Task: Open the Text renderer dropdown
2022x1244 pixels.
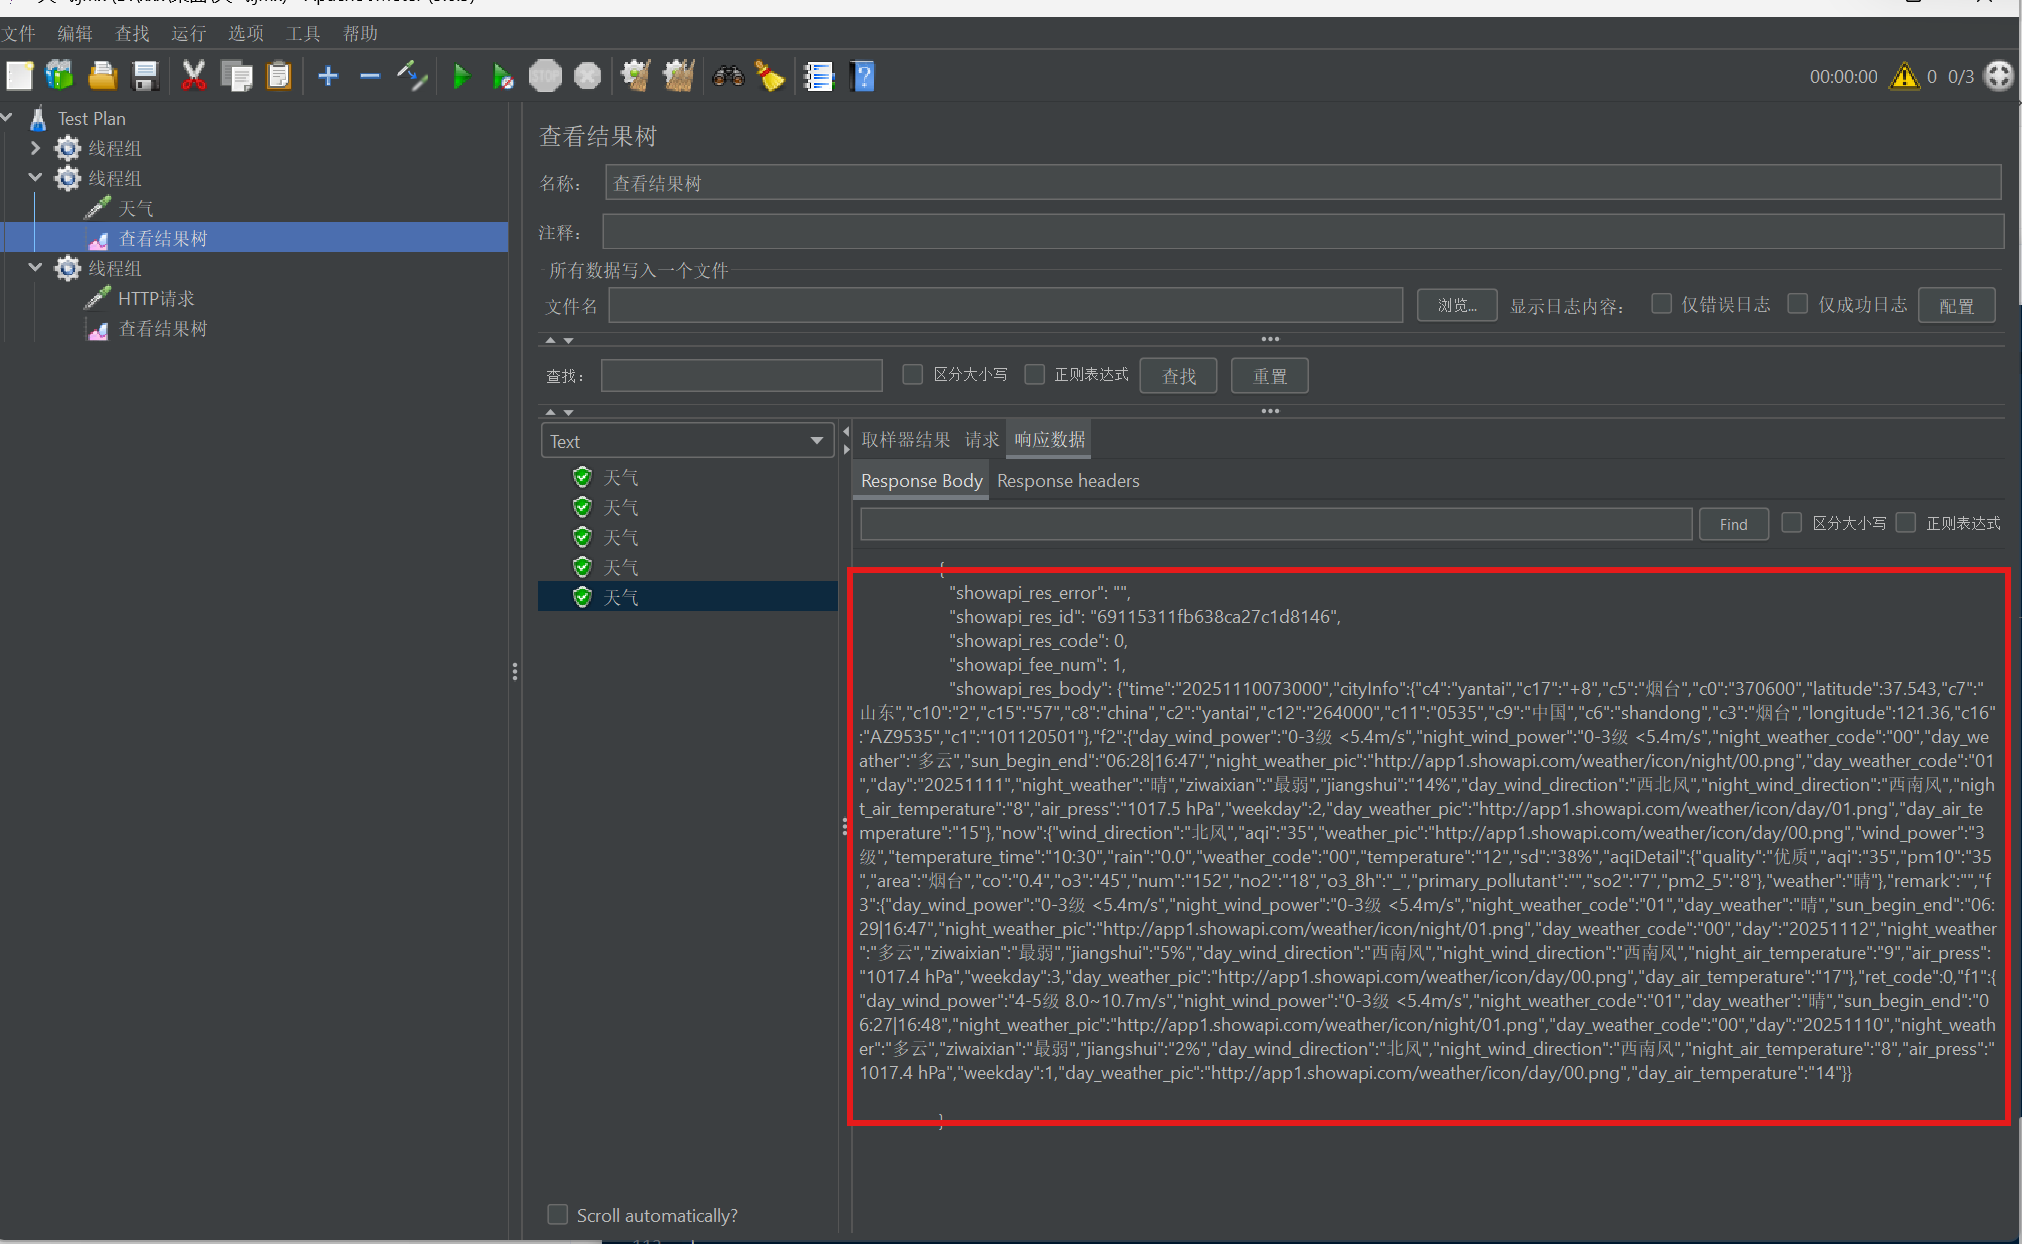Action: click(687, 441)
